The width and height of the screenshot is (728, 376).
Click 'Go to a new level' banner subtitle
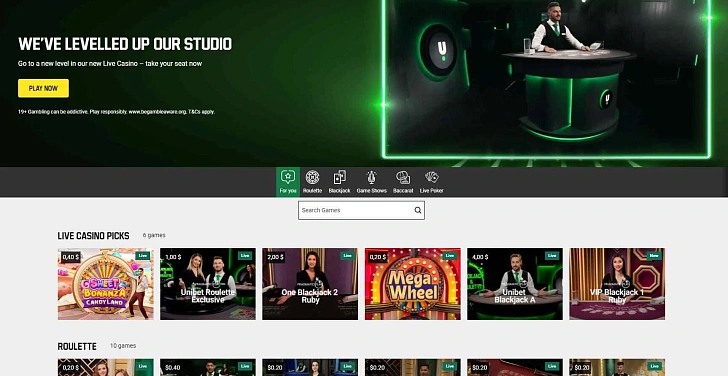(110, 64)
